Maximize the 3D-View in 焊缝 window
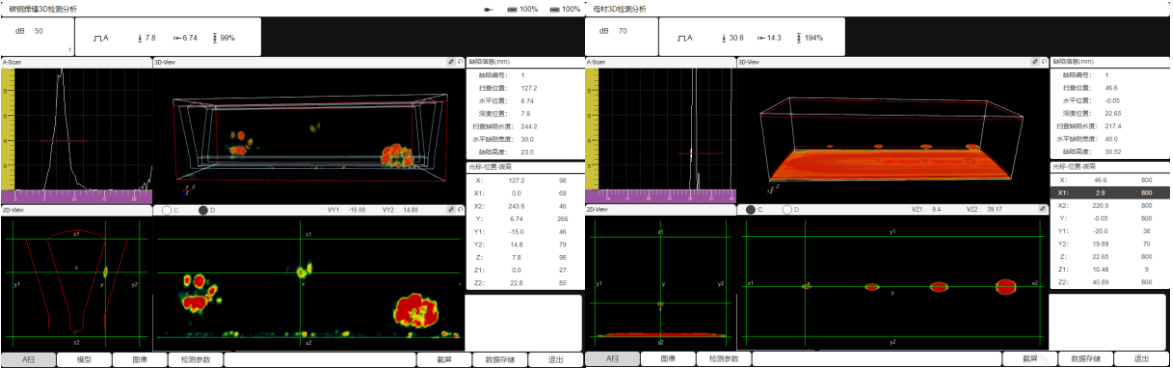The image size is (1173, 369). click(451, 61)
